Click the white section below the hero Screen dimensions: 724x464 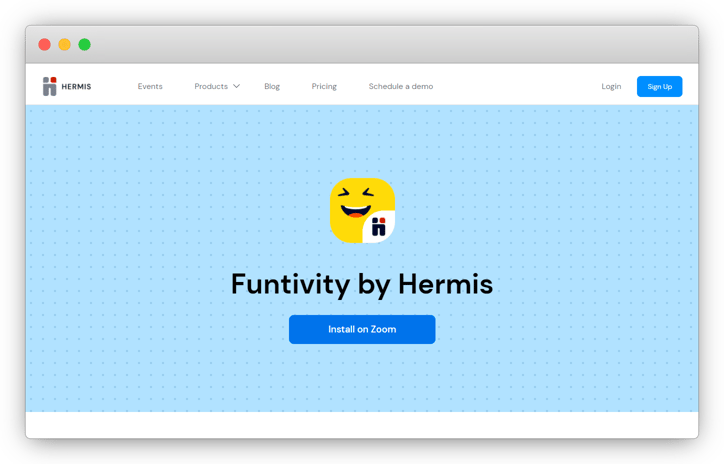(x=362, y=424)
